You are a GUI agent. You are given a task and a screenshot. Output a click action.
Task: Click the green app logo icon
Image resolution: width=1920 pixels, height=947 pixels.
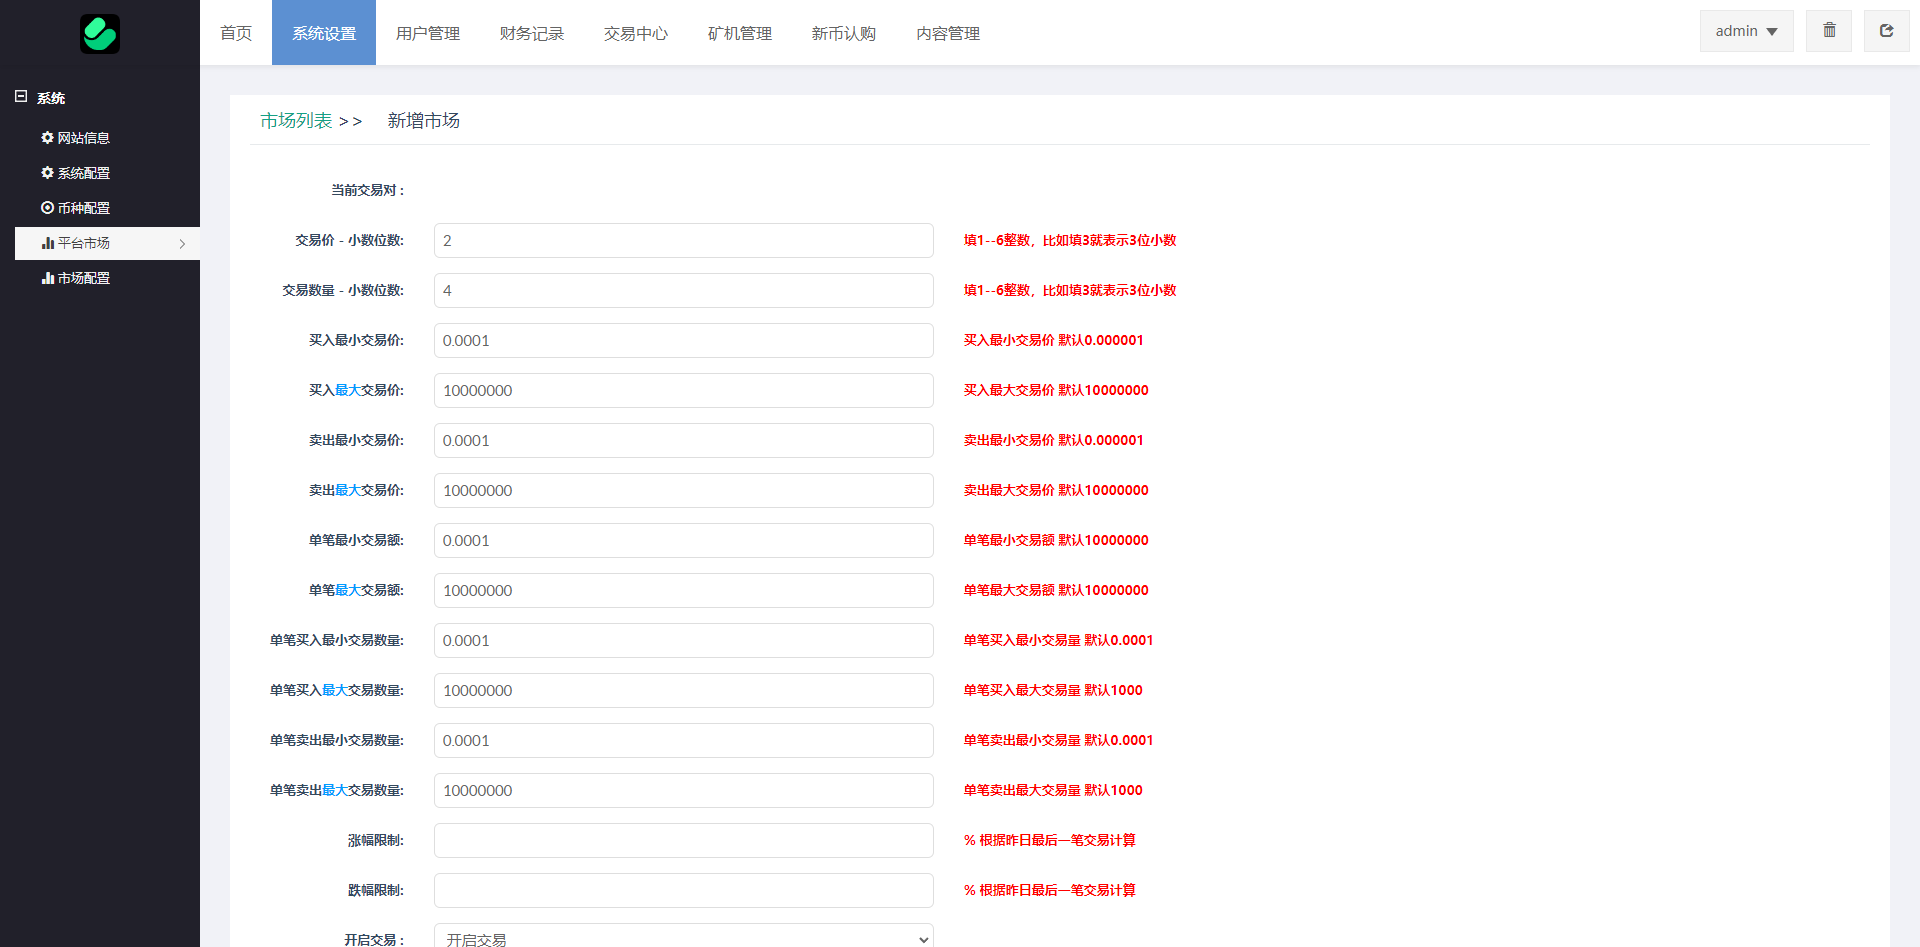click(x=100, y=34)
